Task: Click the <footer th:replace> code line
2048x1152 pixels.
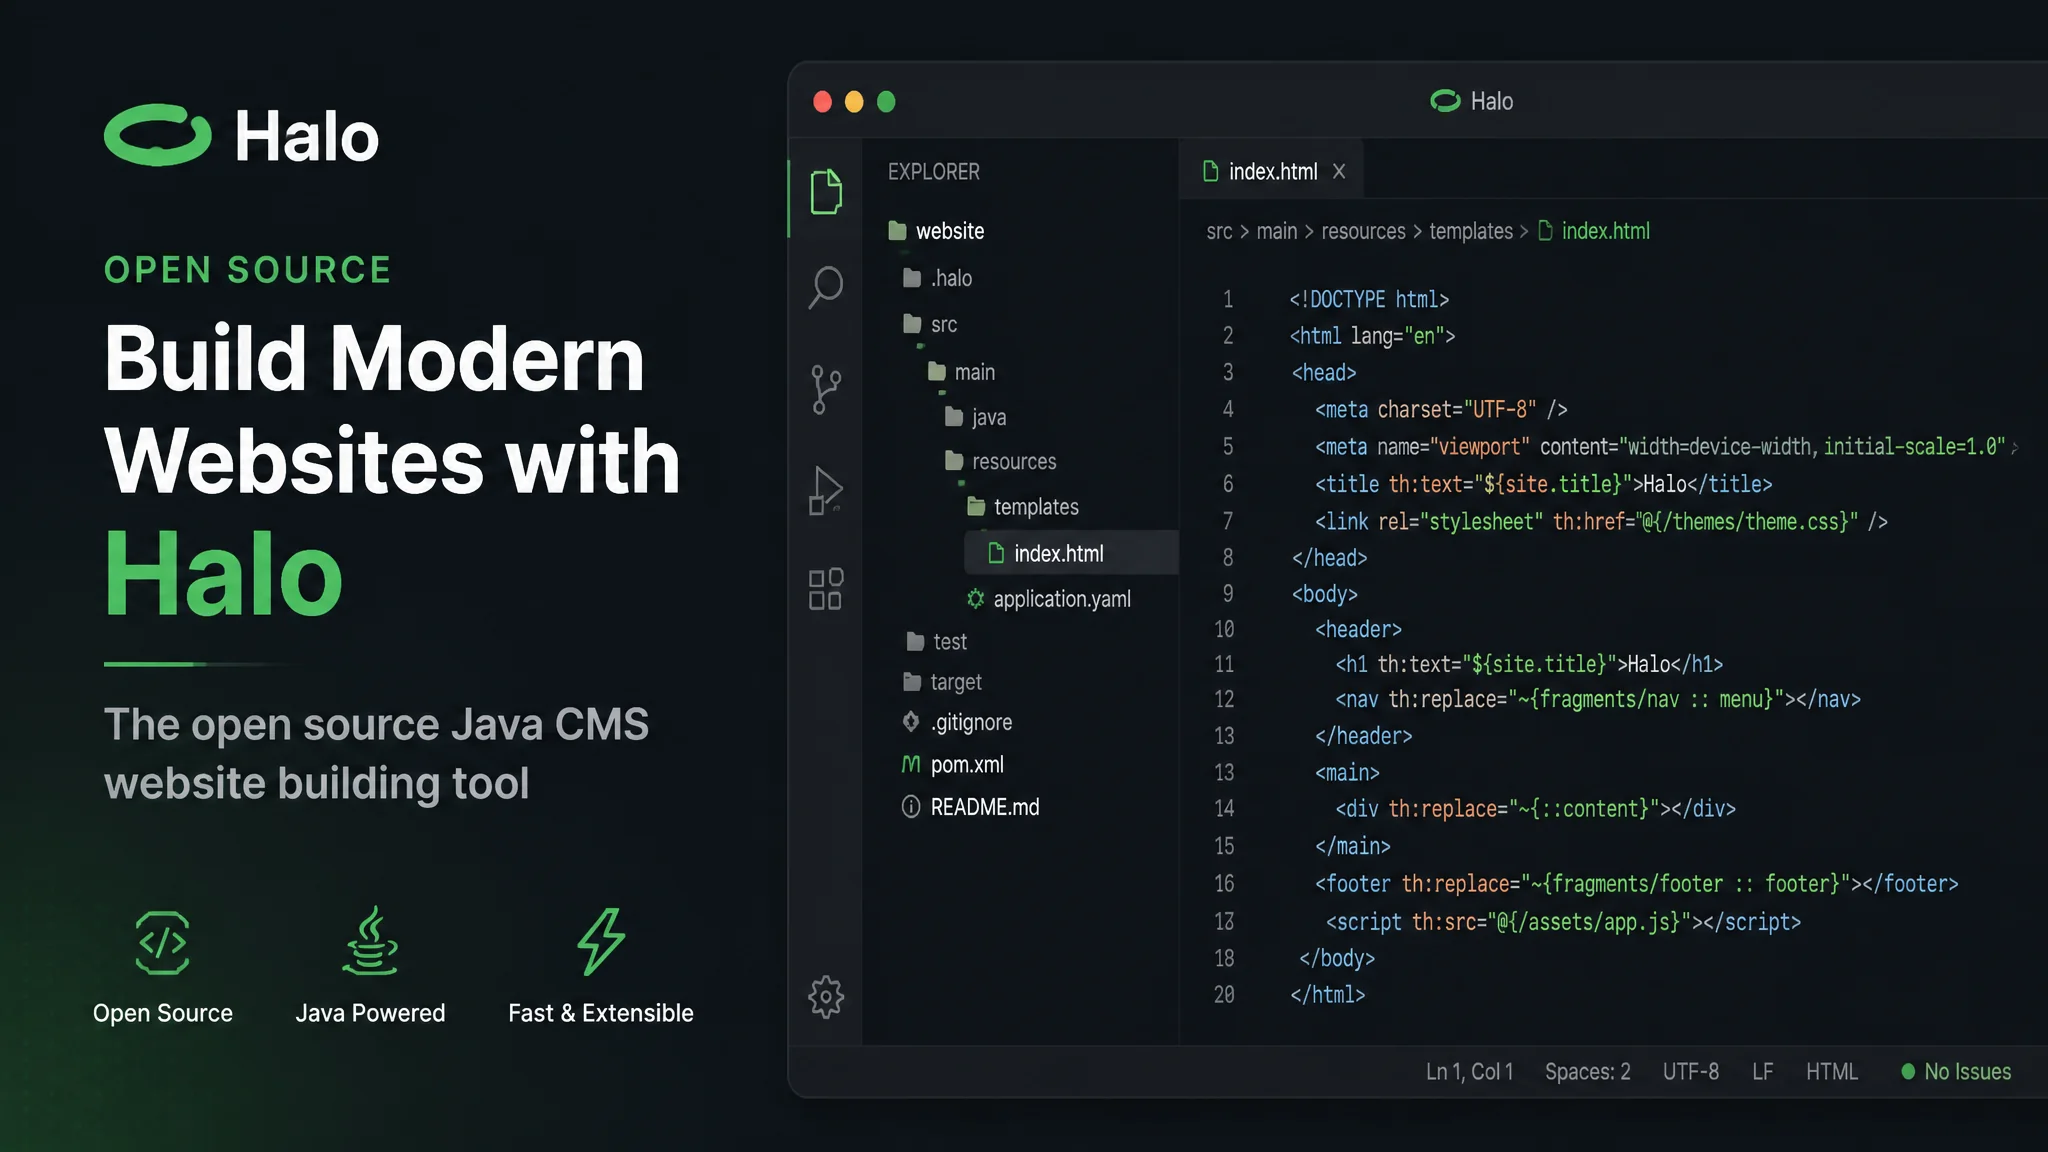Action: [x=1637, y=884]
